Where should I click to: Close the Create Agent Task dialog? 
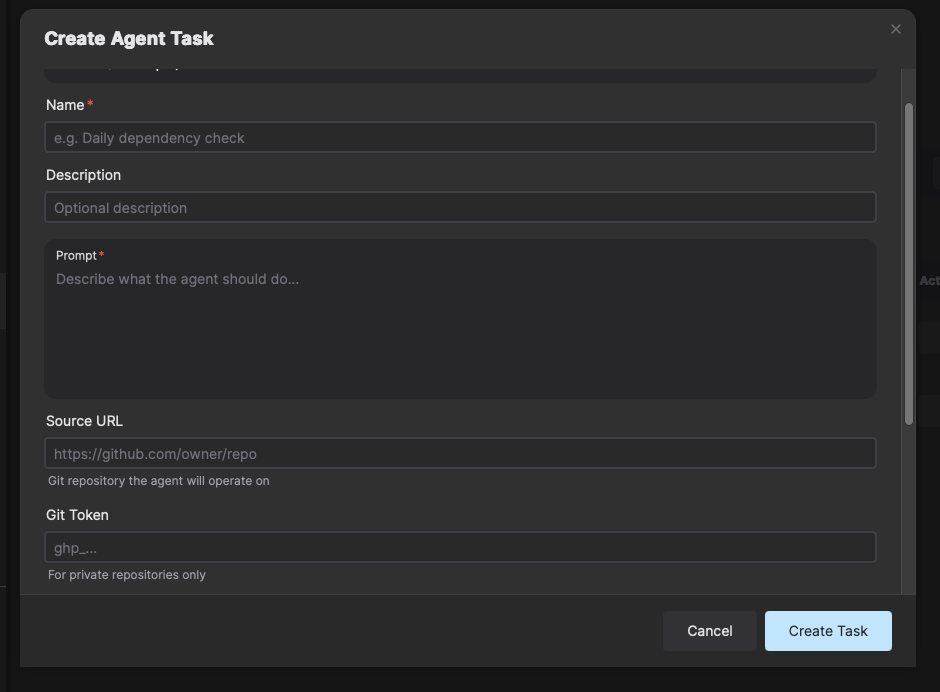896,29
